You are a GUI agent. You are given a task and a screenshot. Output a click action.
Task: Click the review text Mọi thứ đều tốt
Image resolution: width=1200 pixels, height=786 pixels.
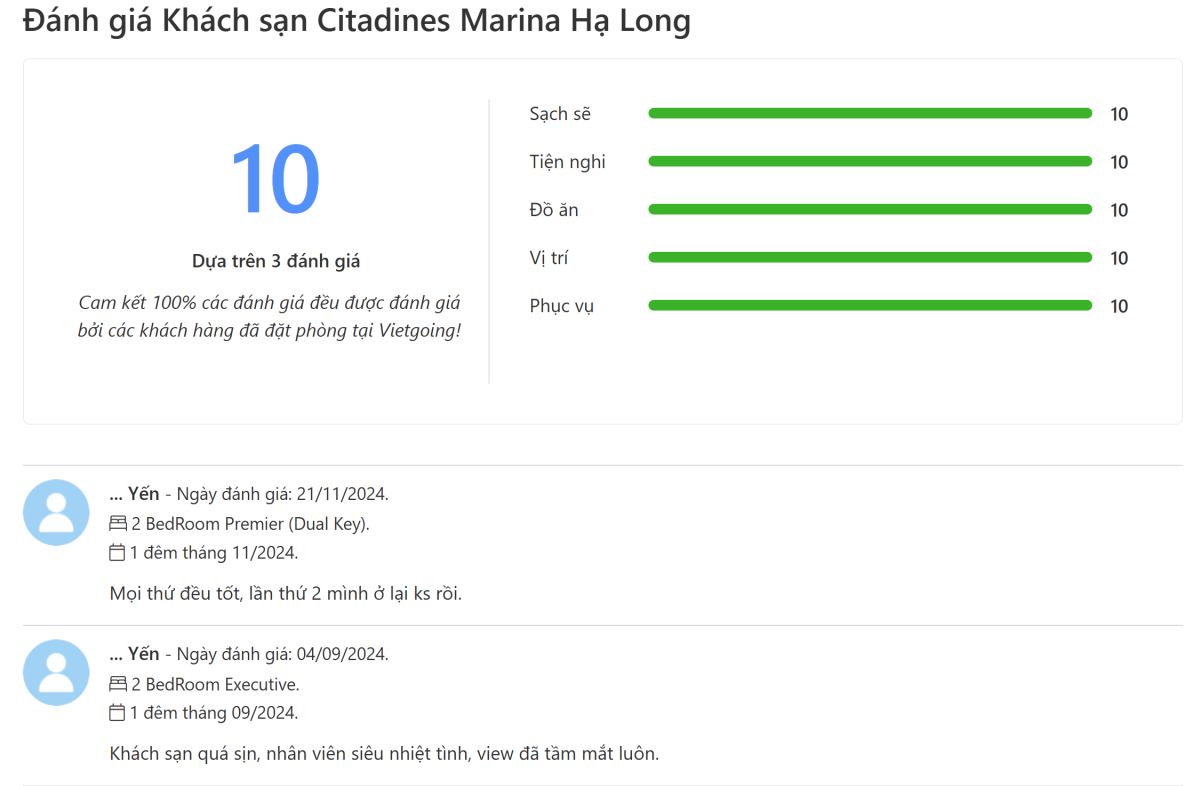pos(286,594)
